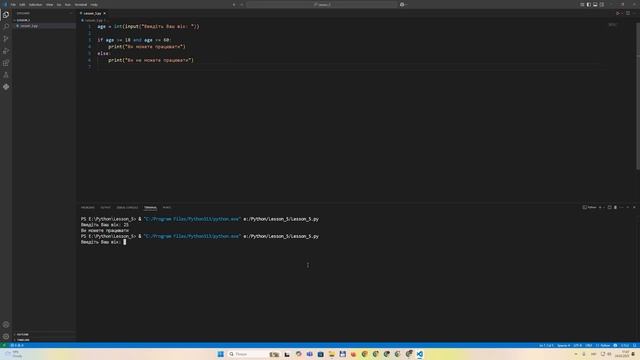Switch to the Debug Console tab
Screen dimensions: 640x360
click(127, 207)
